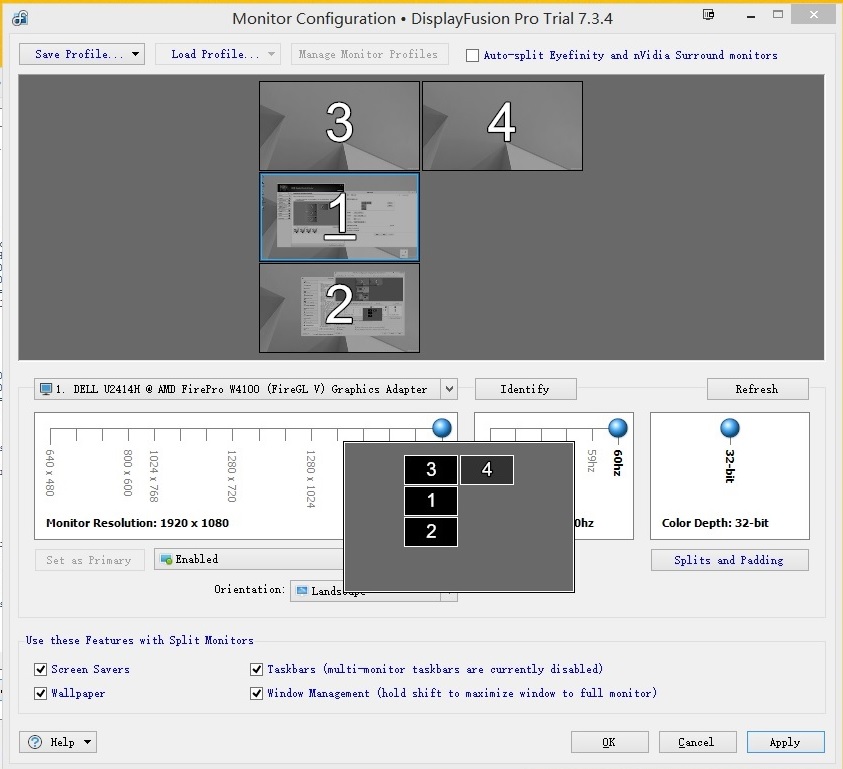Click the DisplayFusion app icon in title bar
This screenshot has width=843, height=769.
[20, 17]
